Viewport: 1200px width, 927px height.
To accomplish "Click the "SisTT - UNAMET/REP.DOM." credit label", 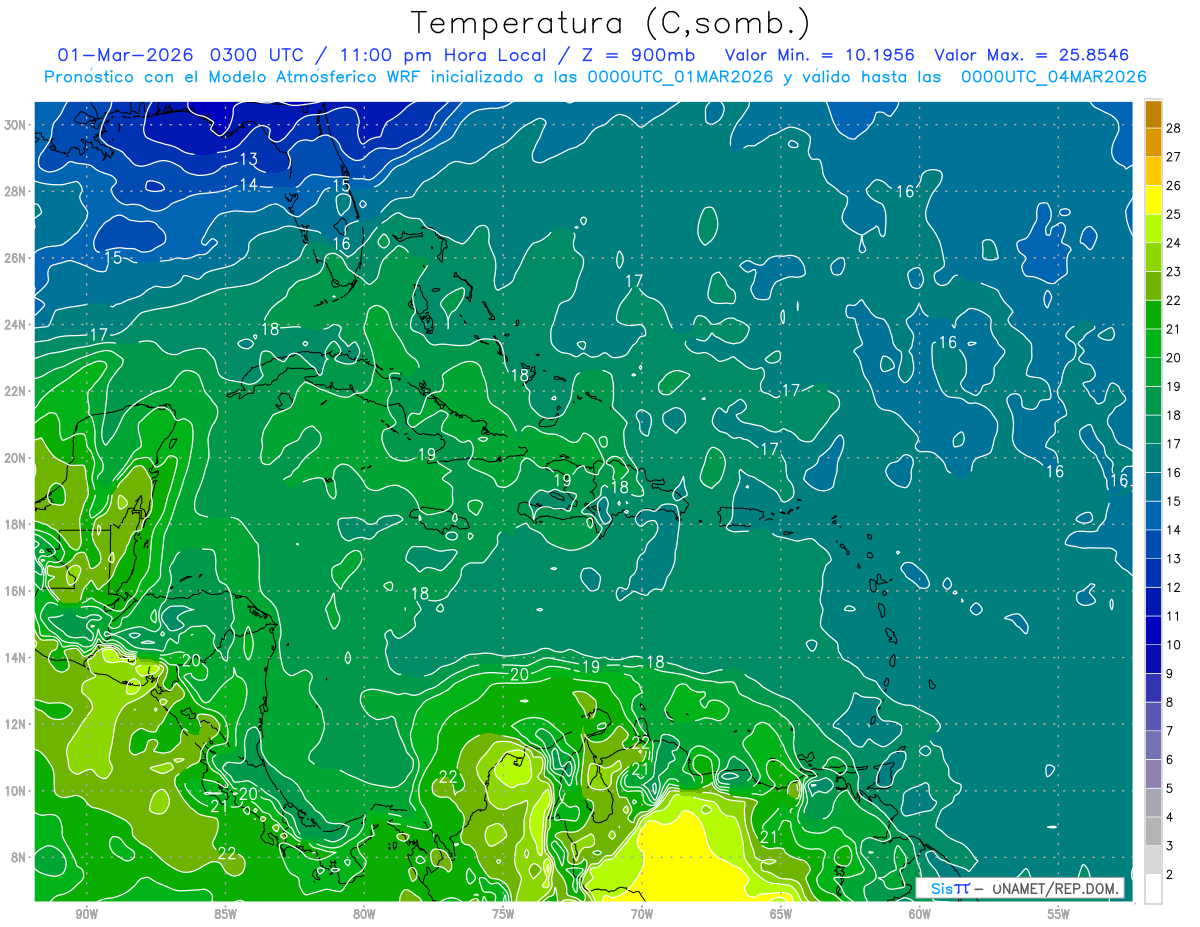I will pos(1019,889).
